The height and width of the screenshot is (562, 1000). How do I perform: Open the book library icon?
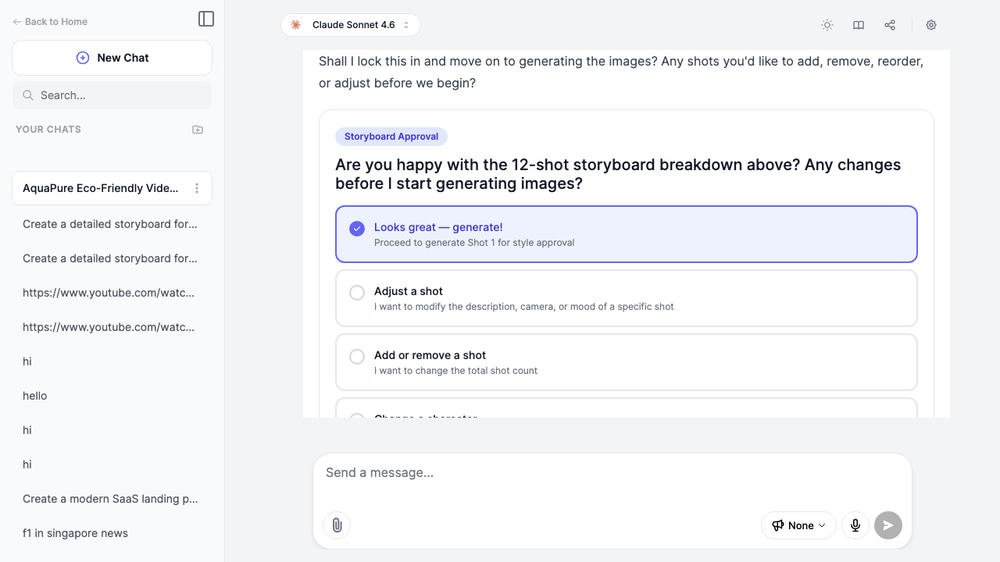(858, 25)
